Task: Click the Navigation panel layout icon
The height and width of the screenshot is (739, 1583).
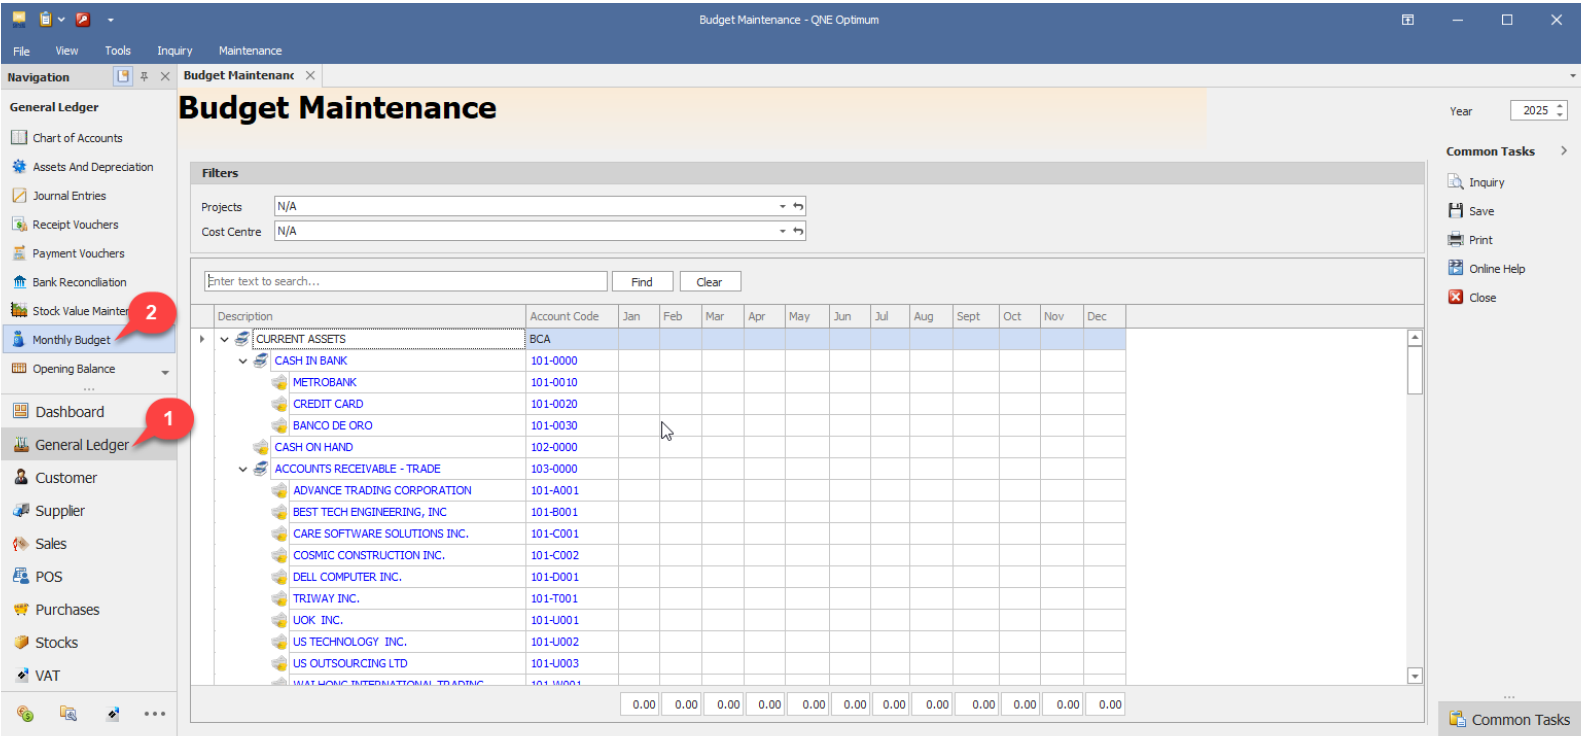Action: click(x=123, y=76)
